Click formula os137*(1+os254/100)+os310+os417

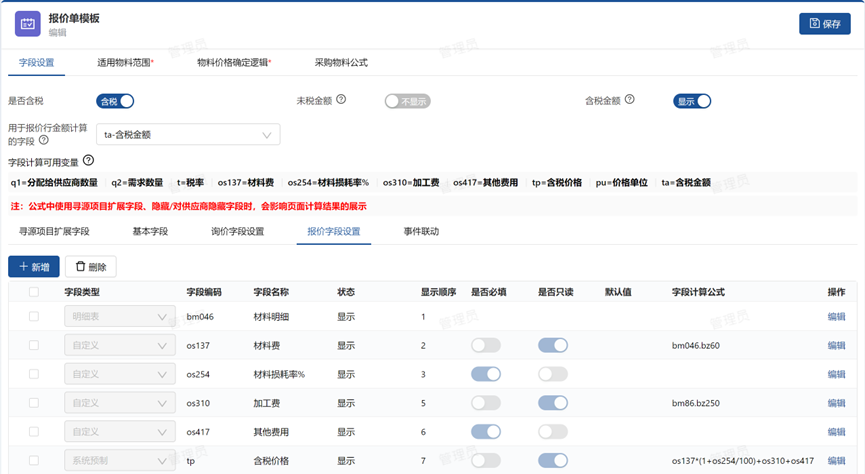click(x=743, y=460)
